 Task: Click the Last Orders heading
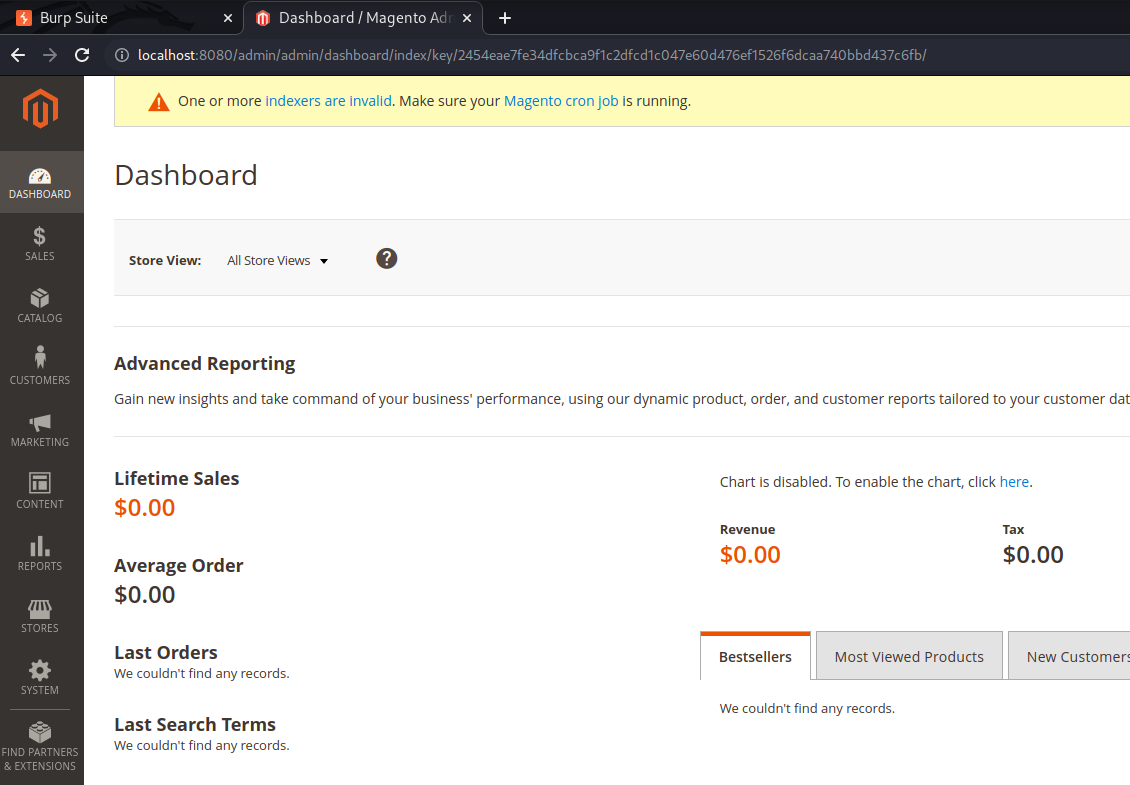[x=166, y=652]
